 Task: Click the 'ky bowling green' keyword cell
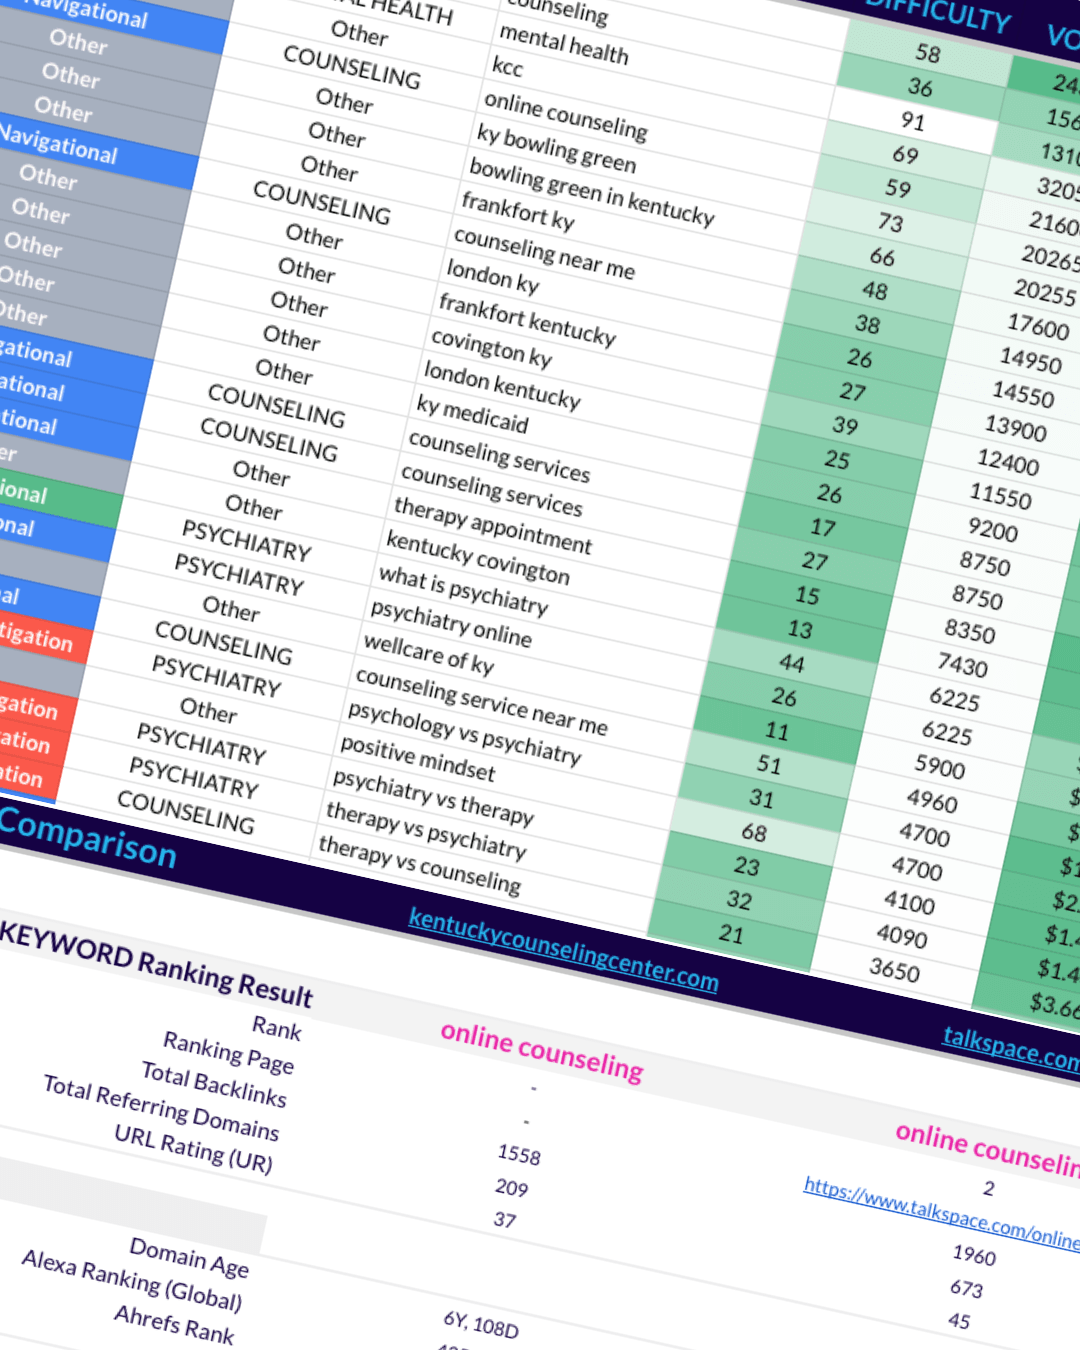pyautogui.click(x=556, y=147)
